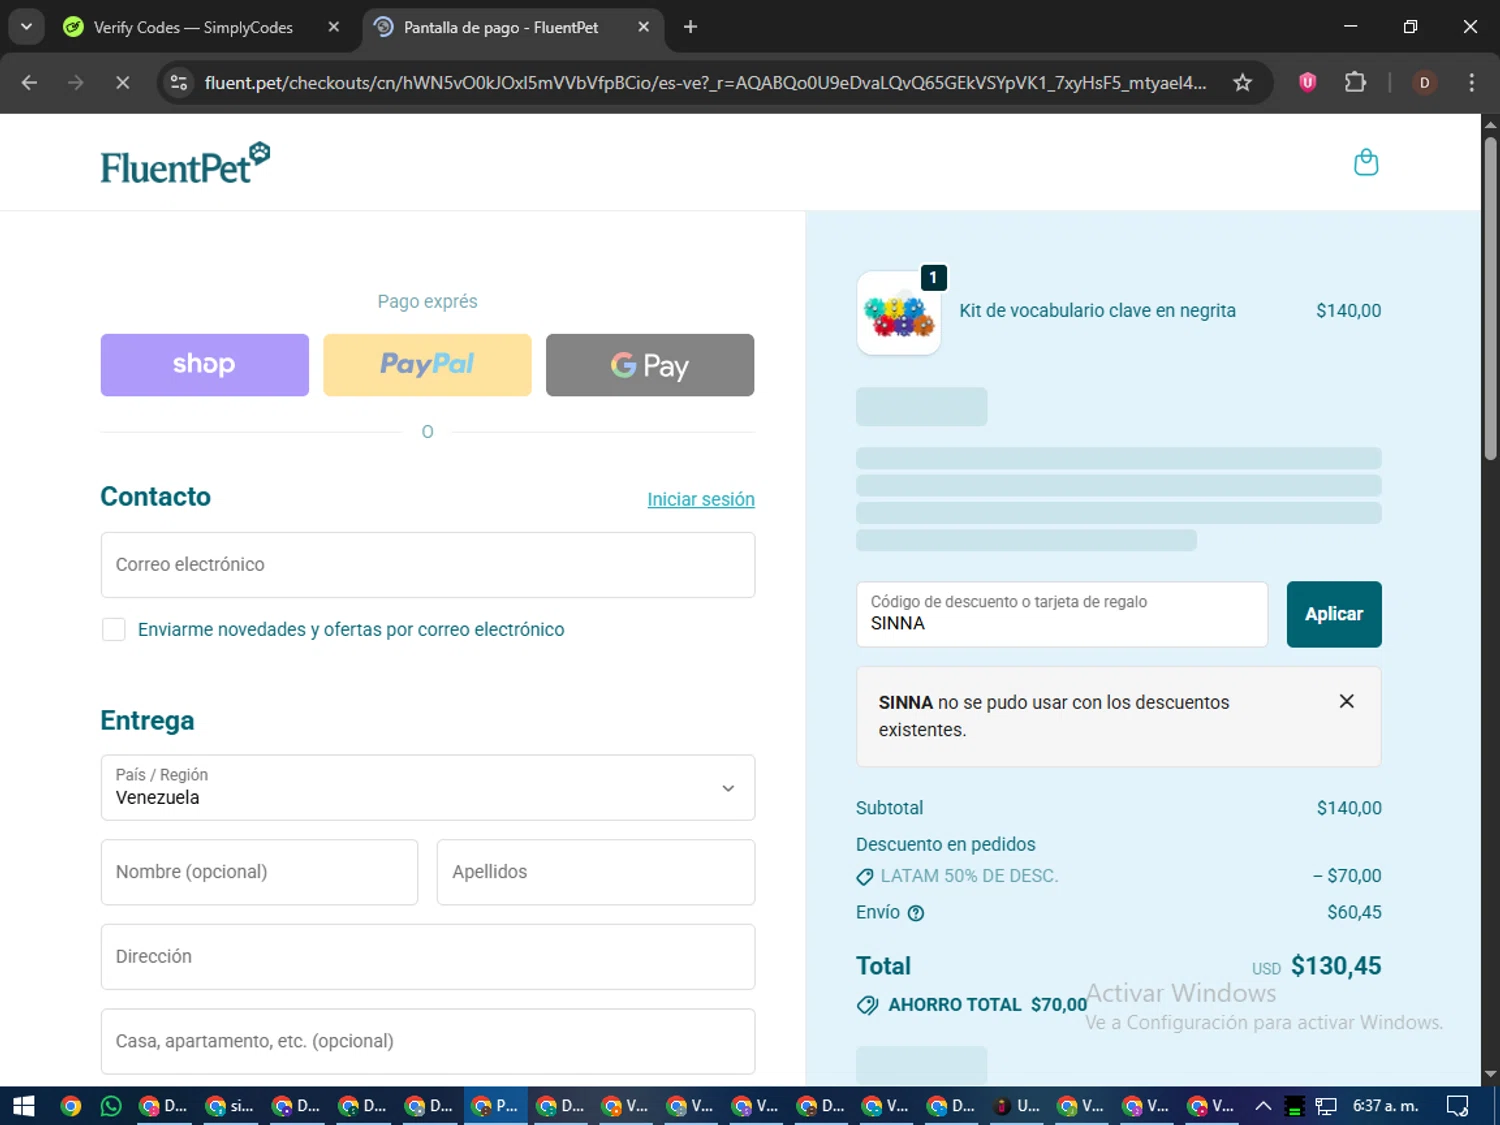This screenshot has height=1125, width=1500.
Task: Pay with Shop Pay express button
Action: tap(205, 365)
